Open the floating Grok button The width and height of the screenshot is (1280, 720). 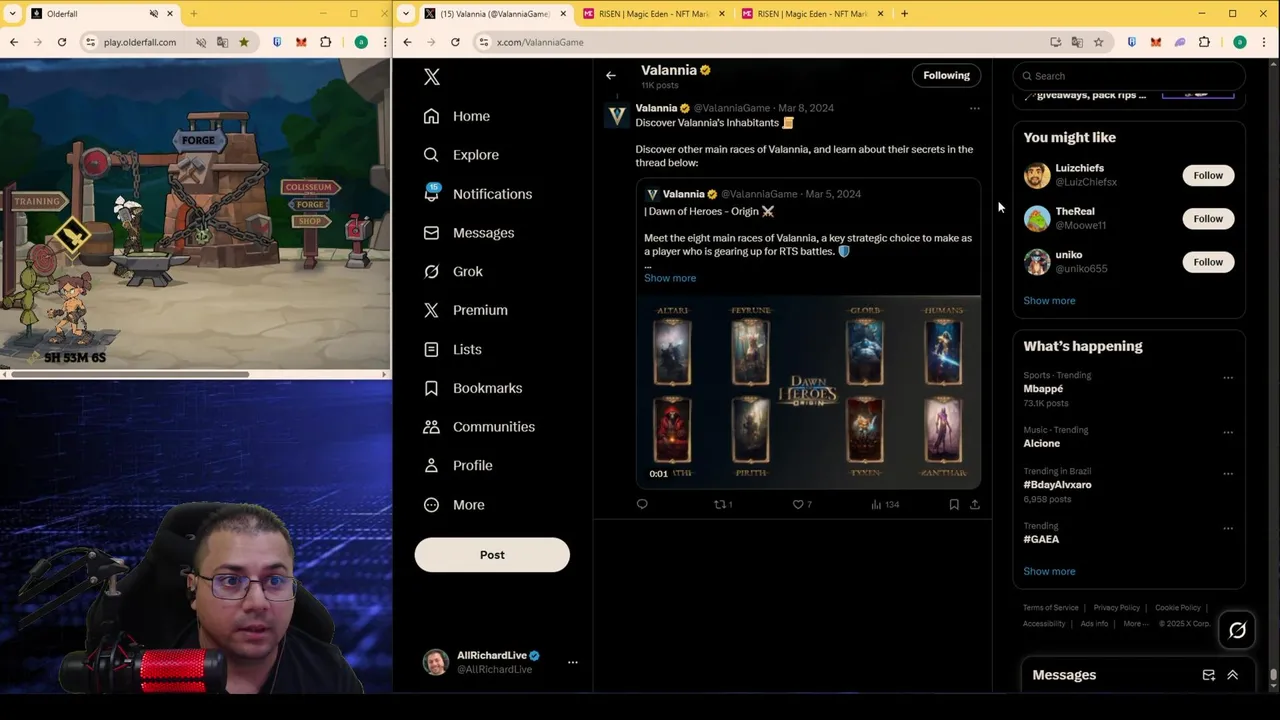(1237, 630)
